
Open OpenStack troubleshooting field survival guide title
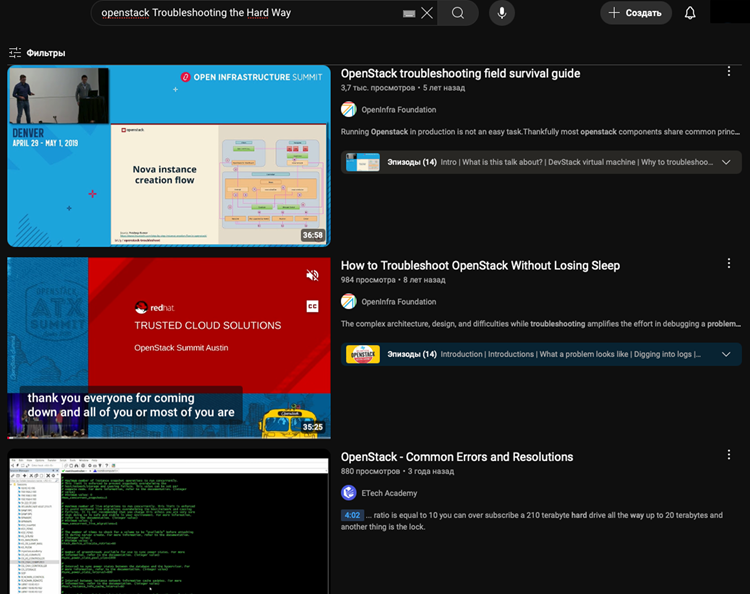pyautogui.click(x=460, y=74)
